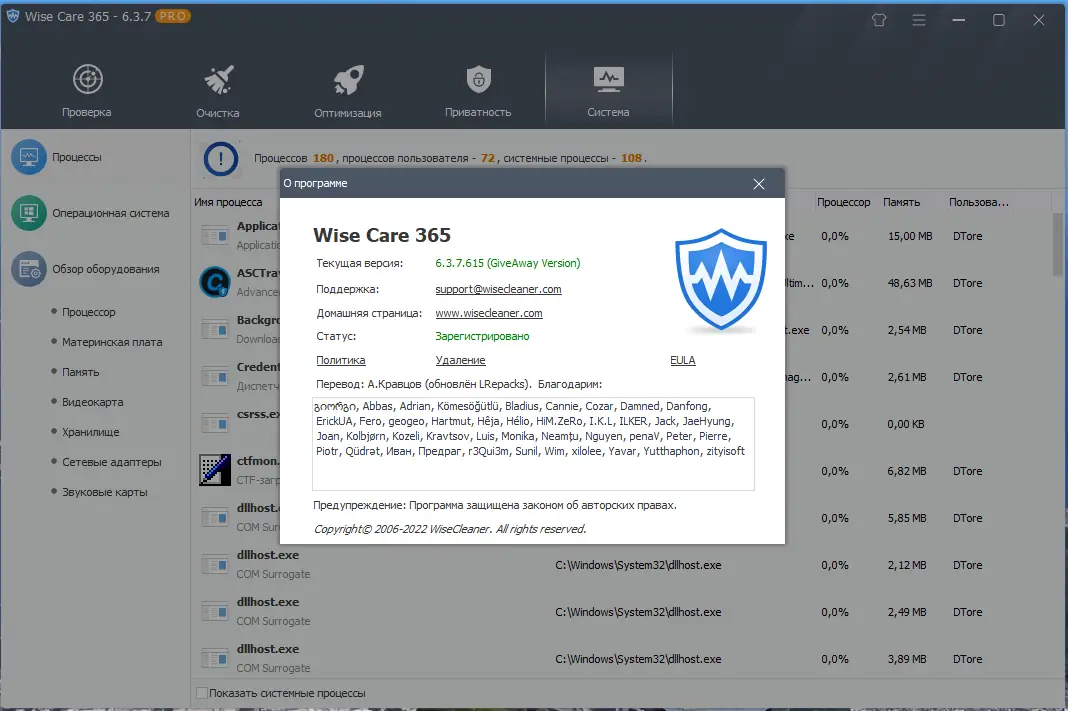
Task: Select Сетевые адаптеры in the sidebar
Action: (x=112, y=462)
